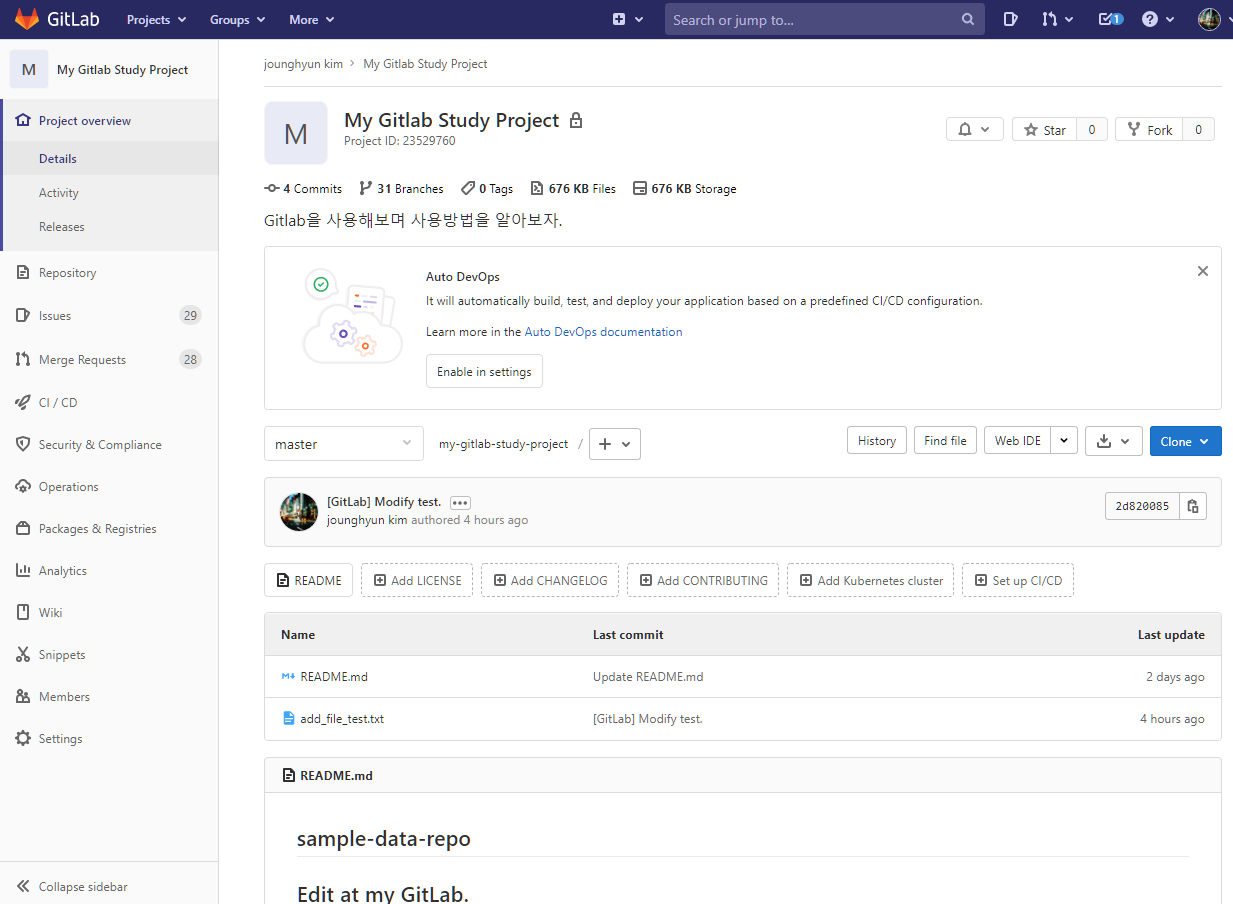Expand commit message with ellipsis button

tap(460, 503)
